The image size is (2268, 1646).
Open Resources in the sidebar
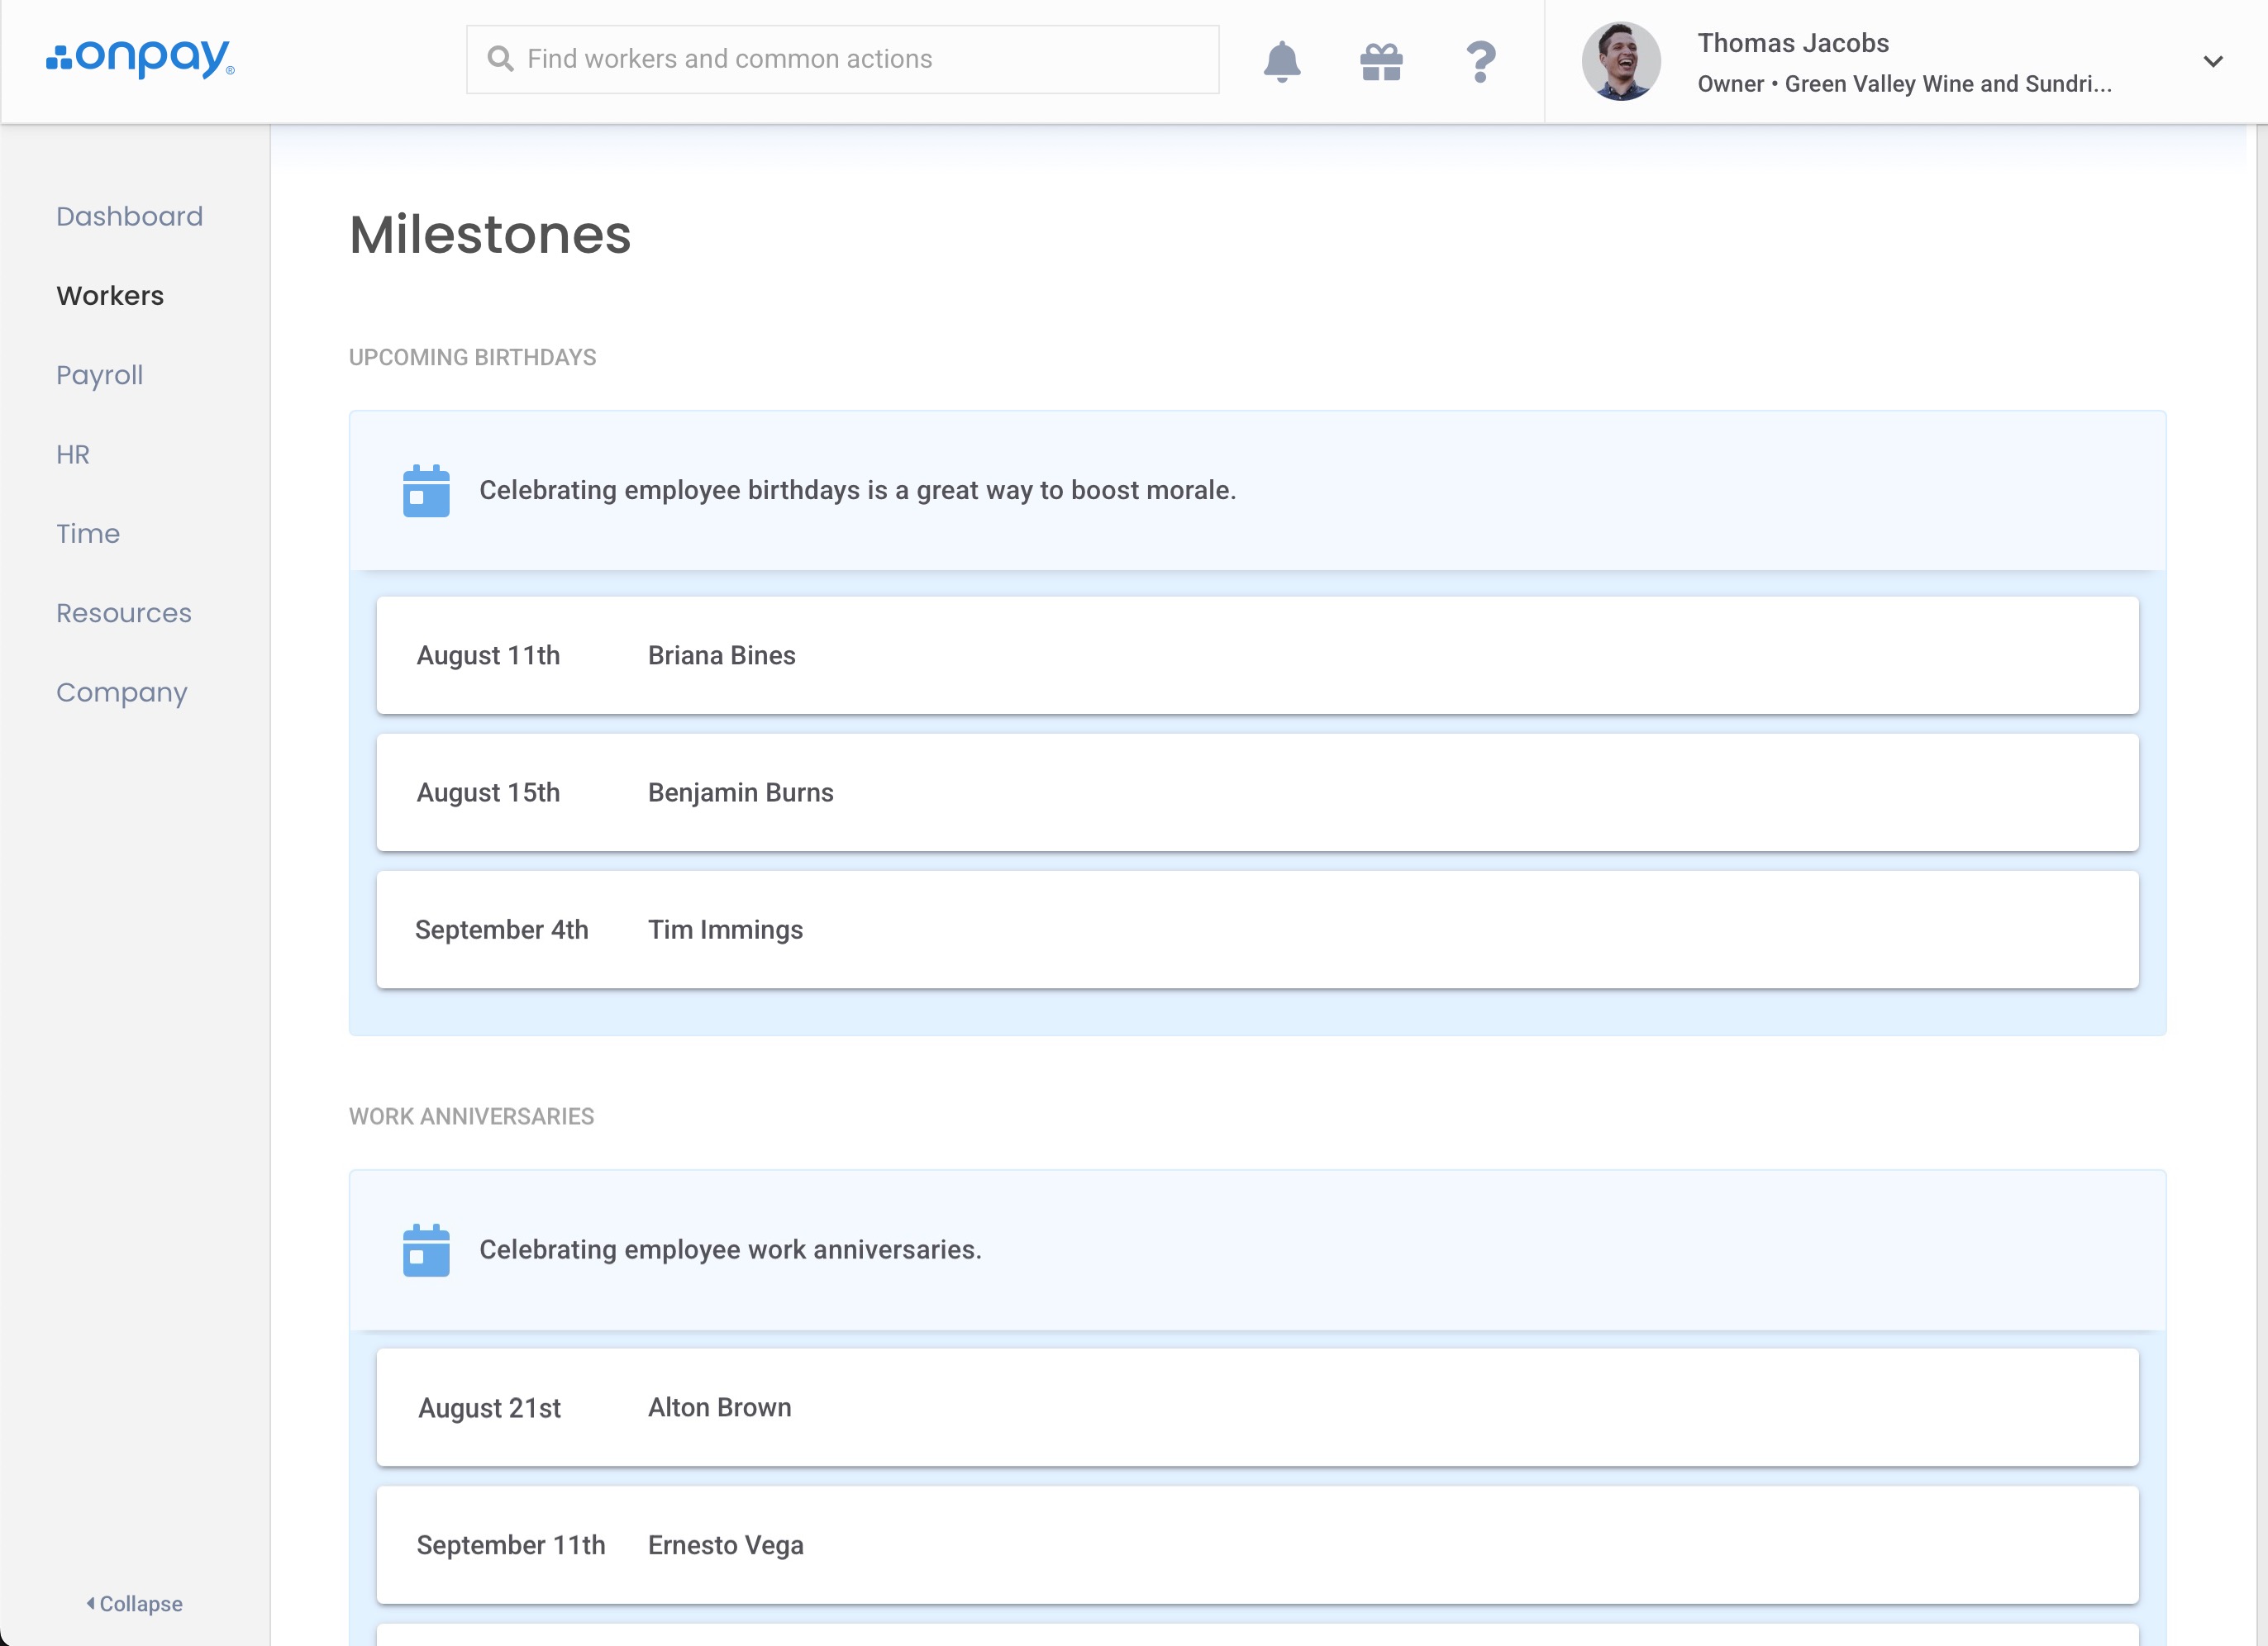(123, 613)
